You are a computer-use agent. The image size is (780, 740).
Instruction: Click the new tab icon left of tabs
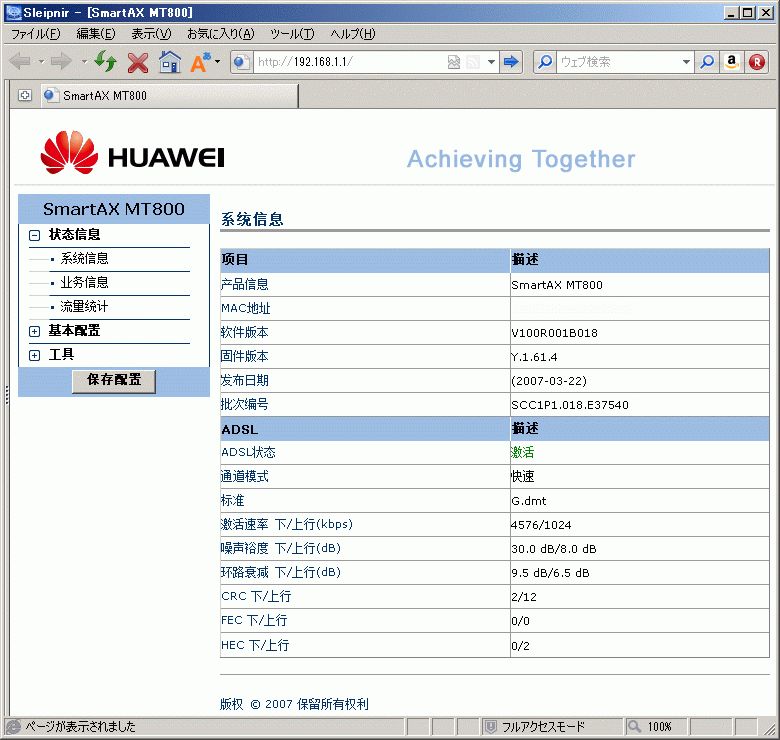25,96
